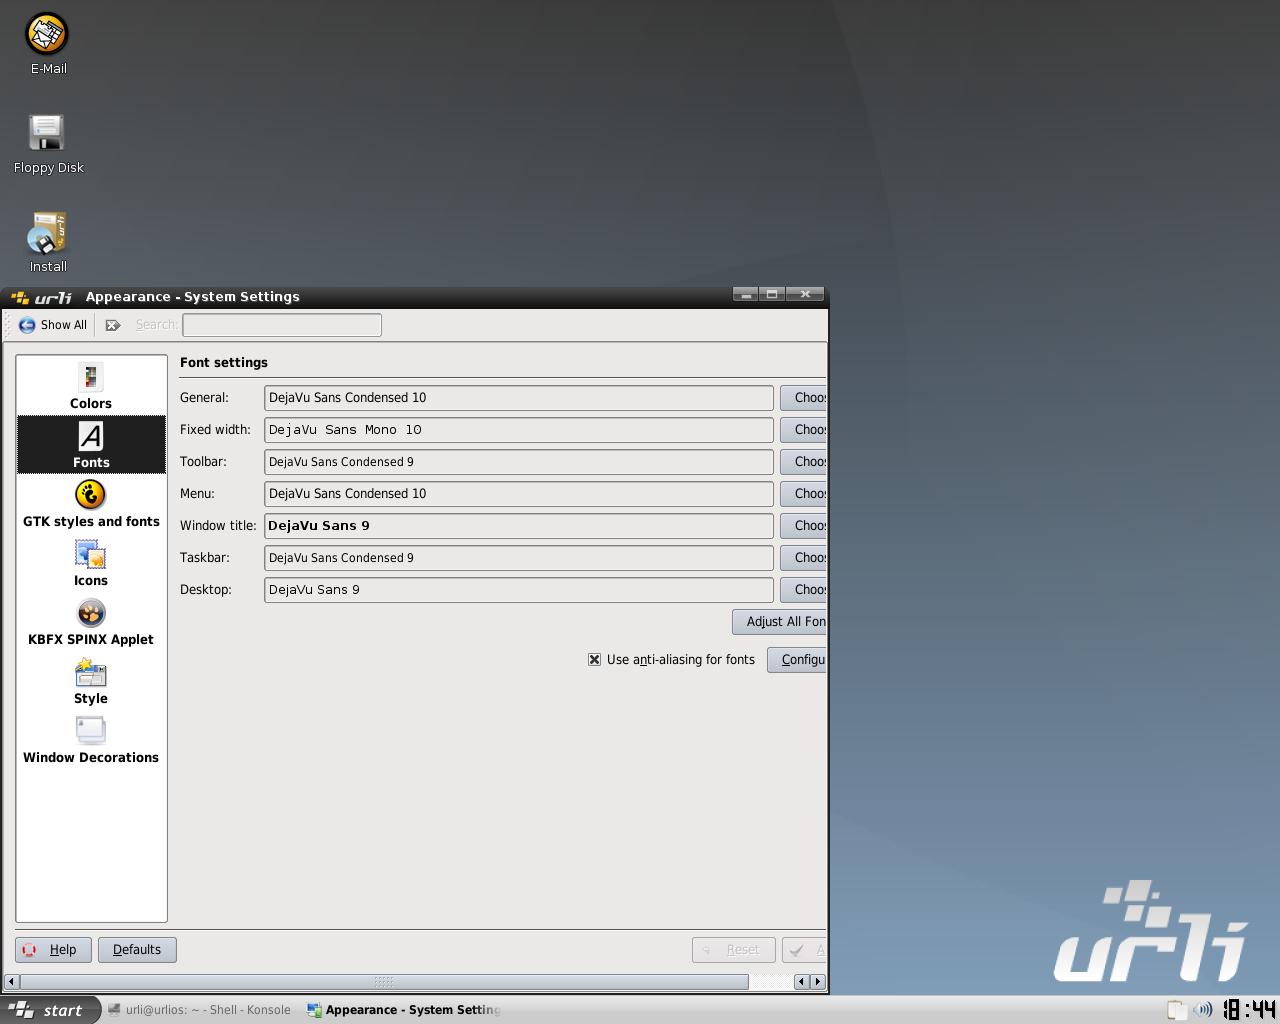The image size is (1280, 1024).
Task: Open the clipboard tray icon
Action: [1176, 1010]
